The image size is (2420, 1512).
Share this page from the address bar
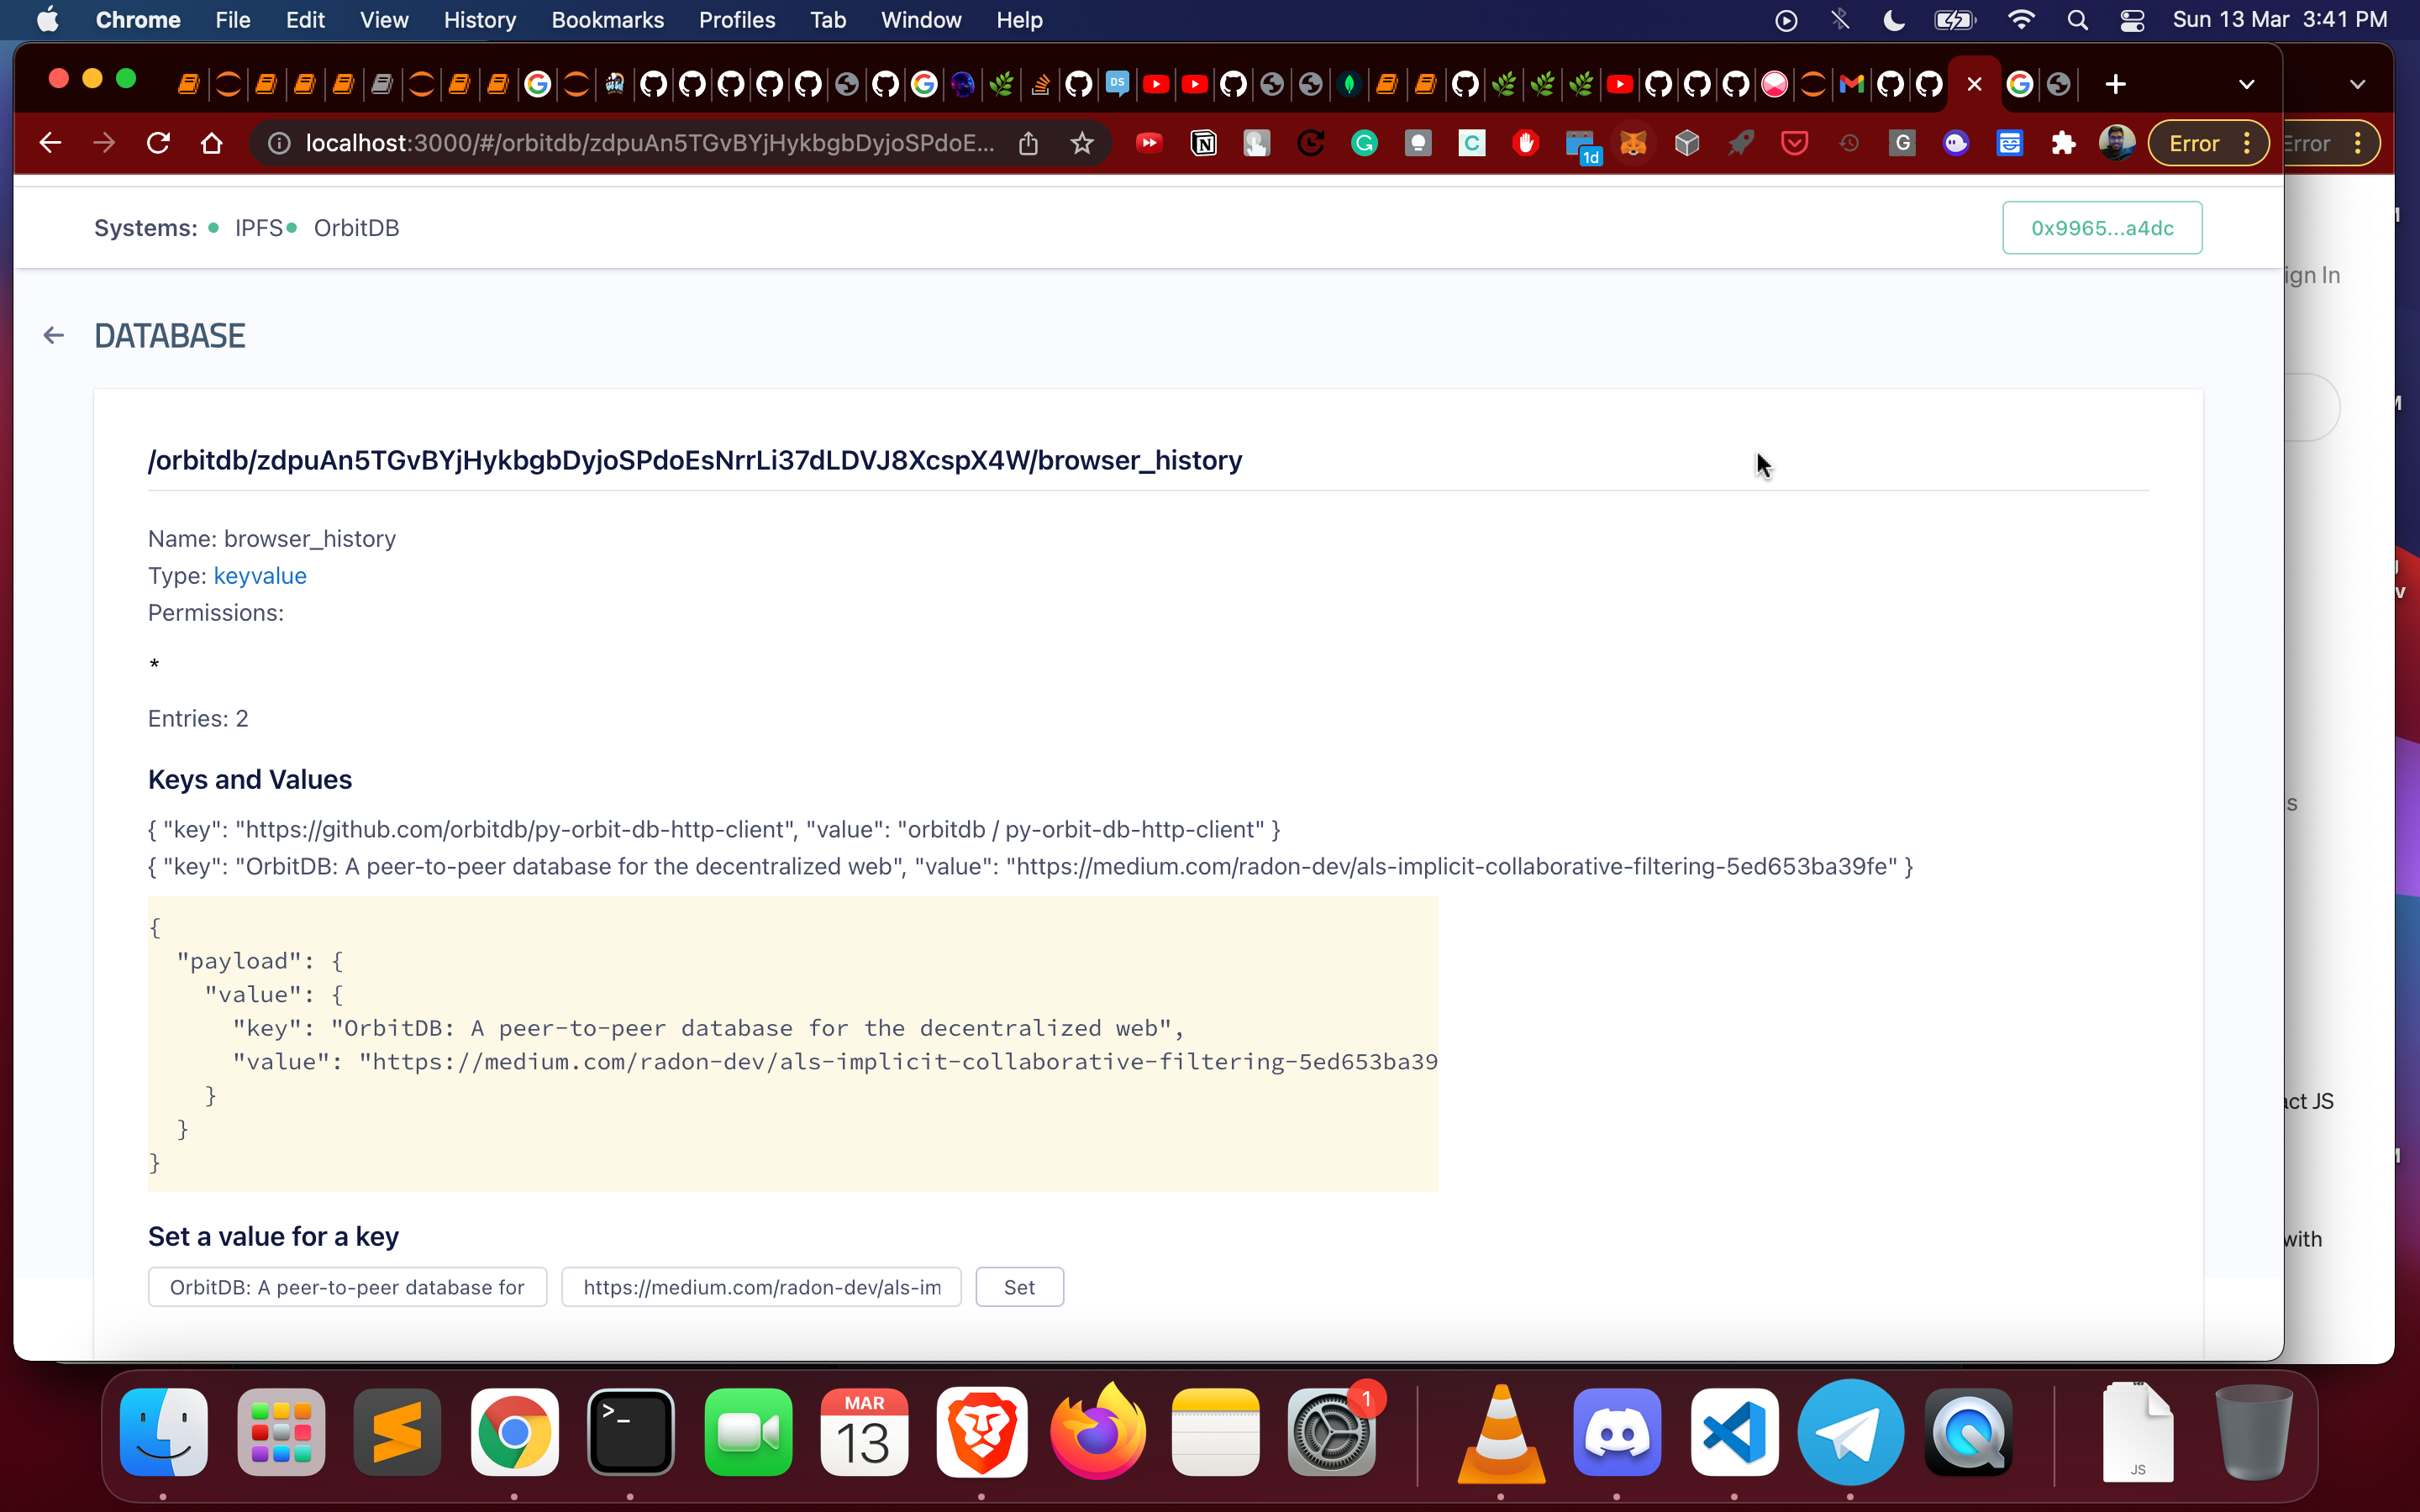click(x=1028, y=143)
